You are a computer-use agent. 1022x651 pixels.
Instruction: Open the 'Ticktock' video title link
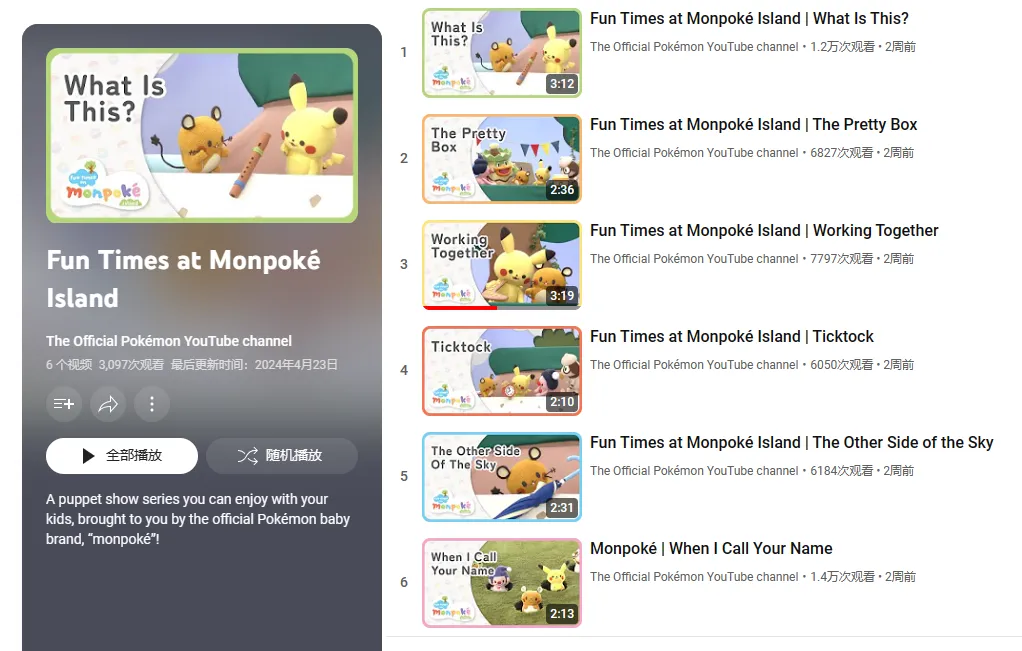(731, 336)
